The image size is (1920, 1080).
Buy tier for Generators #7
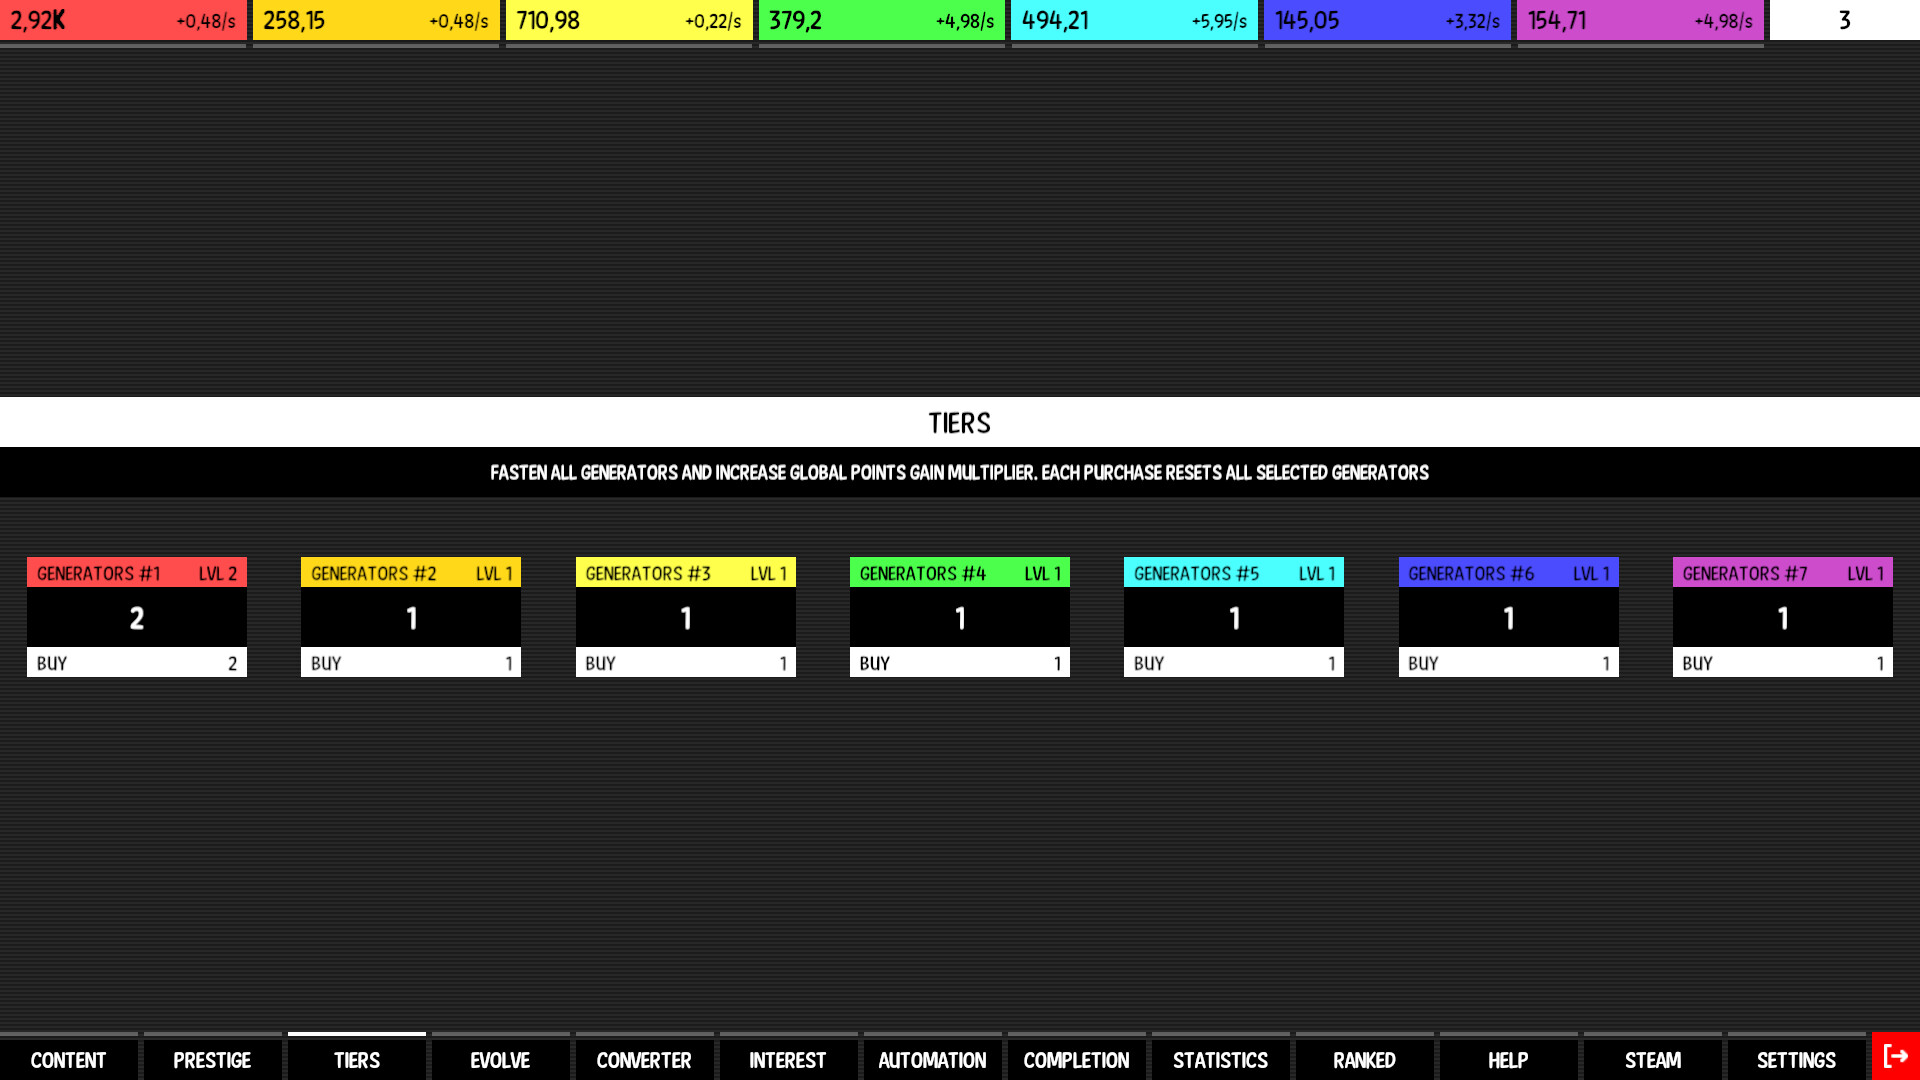(1782, 663)
